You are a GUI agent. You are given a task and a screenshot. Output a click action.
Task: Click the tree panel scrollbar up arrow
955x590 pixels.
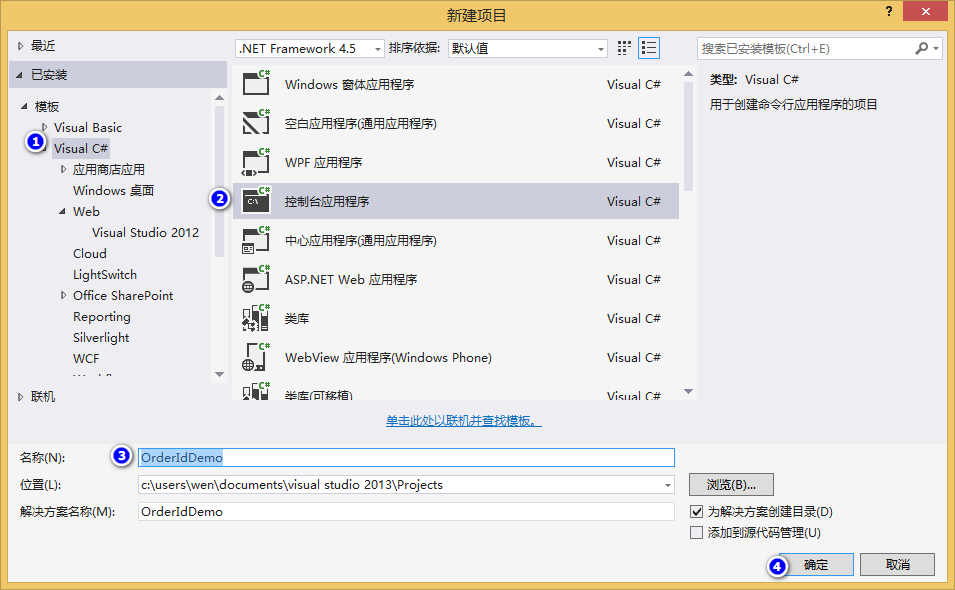click(x=220, y=97)
